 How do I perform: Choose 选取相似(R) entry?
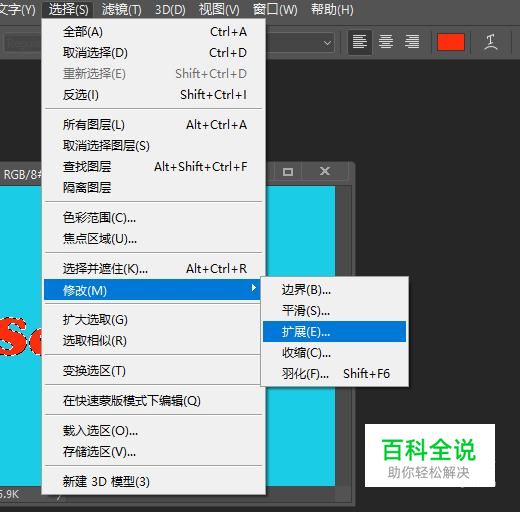[153, 341]
